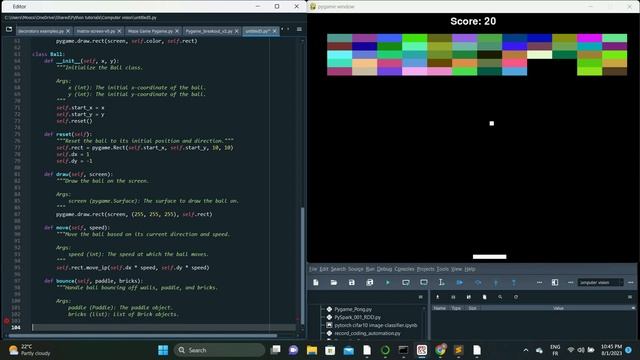
Task: Select Pygame_Pong.py in project tree
Action: click(x=353, y=309)
